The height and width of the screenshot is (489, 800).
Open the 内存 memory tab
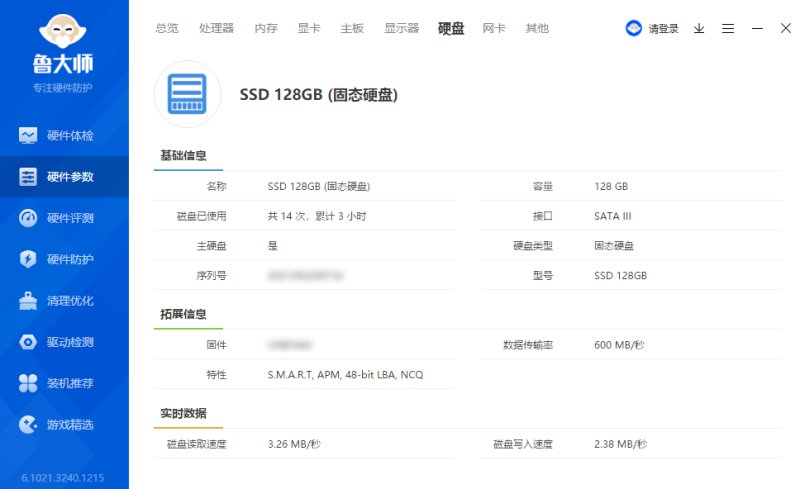tap(266, 28)
